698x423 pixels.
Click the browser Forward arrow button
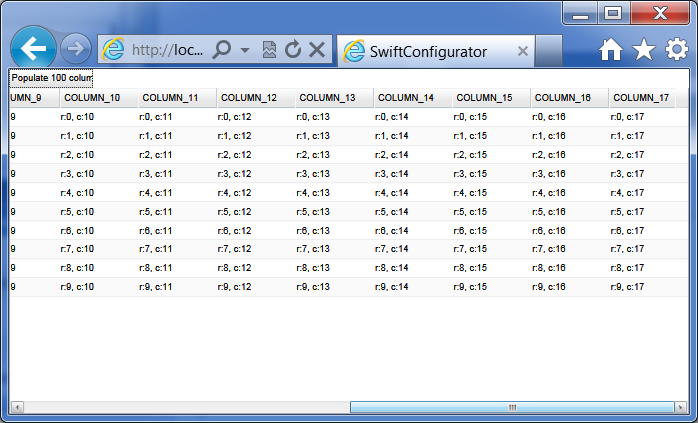(x=75, y=49)
